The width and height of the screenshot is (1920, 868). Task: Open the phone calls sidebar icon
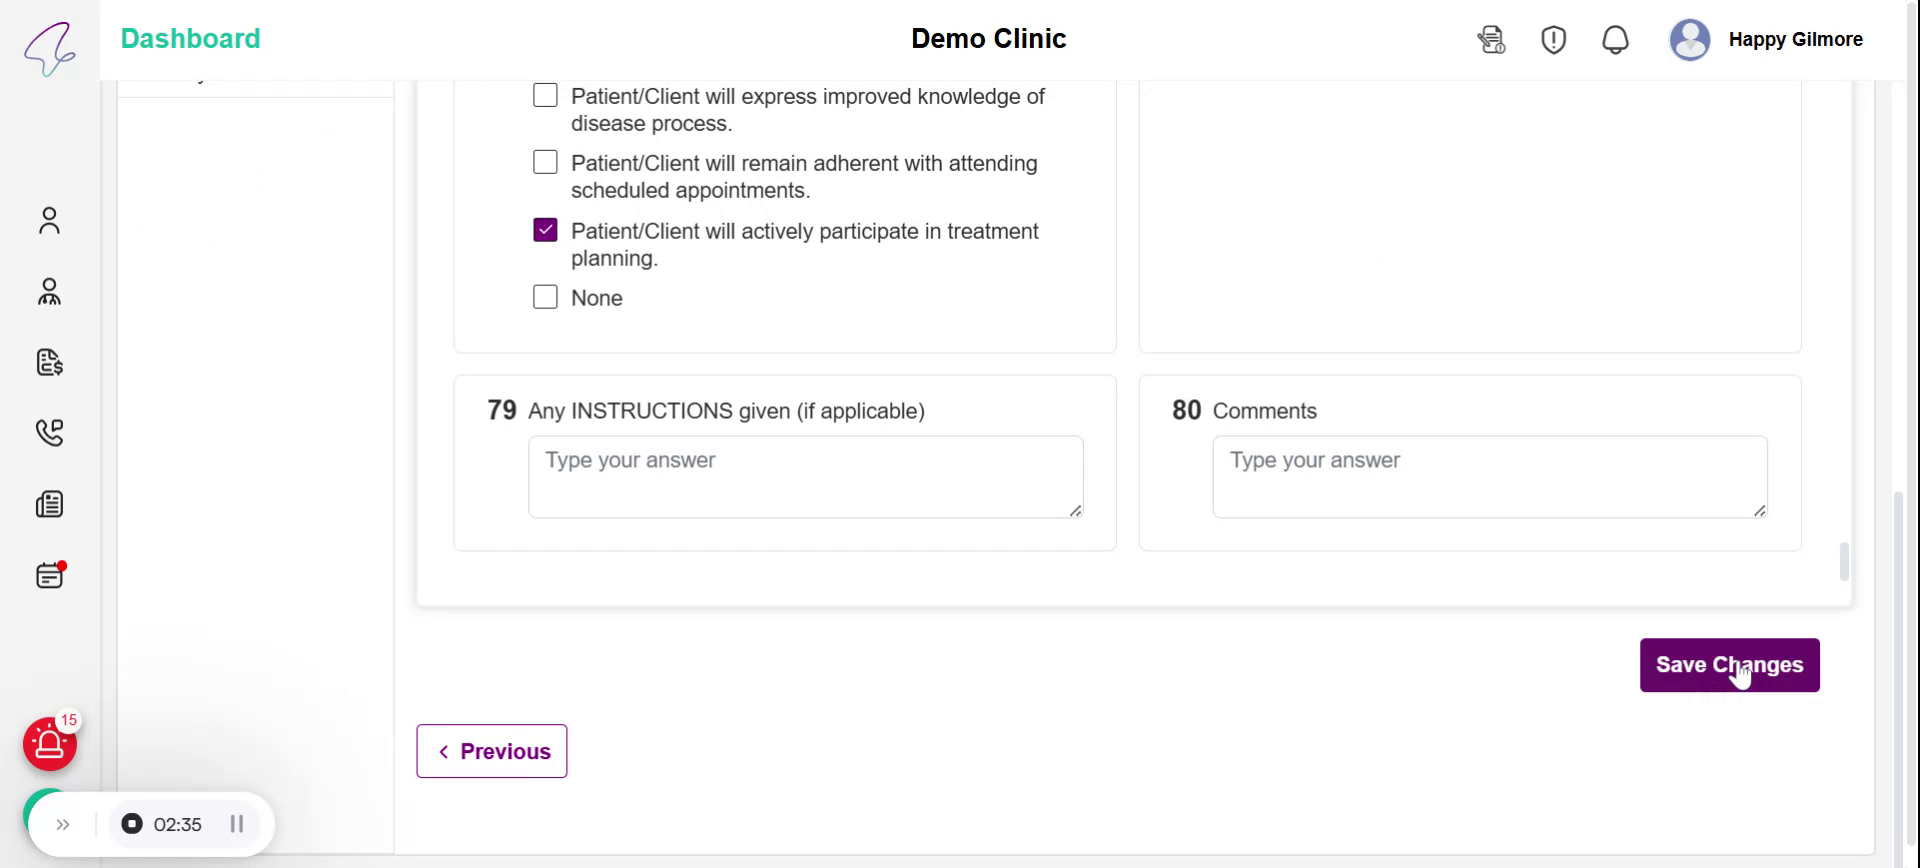click(49, 432)
